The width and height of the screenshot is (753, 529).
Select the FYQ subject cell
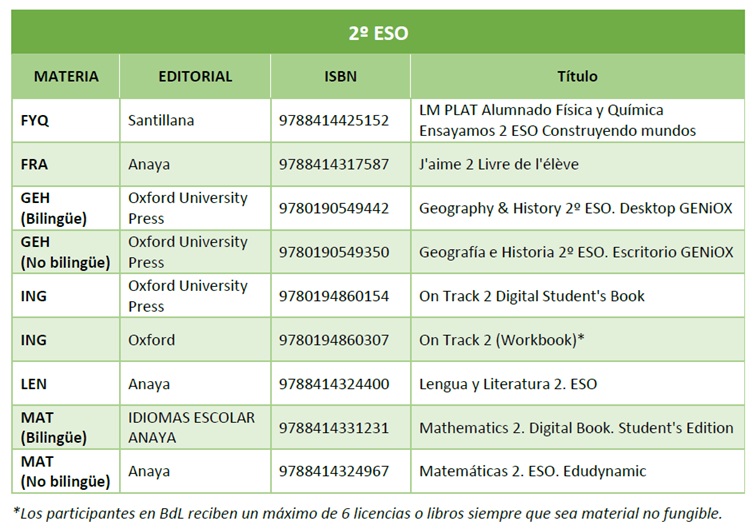(x=66, y=120)
